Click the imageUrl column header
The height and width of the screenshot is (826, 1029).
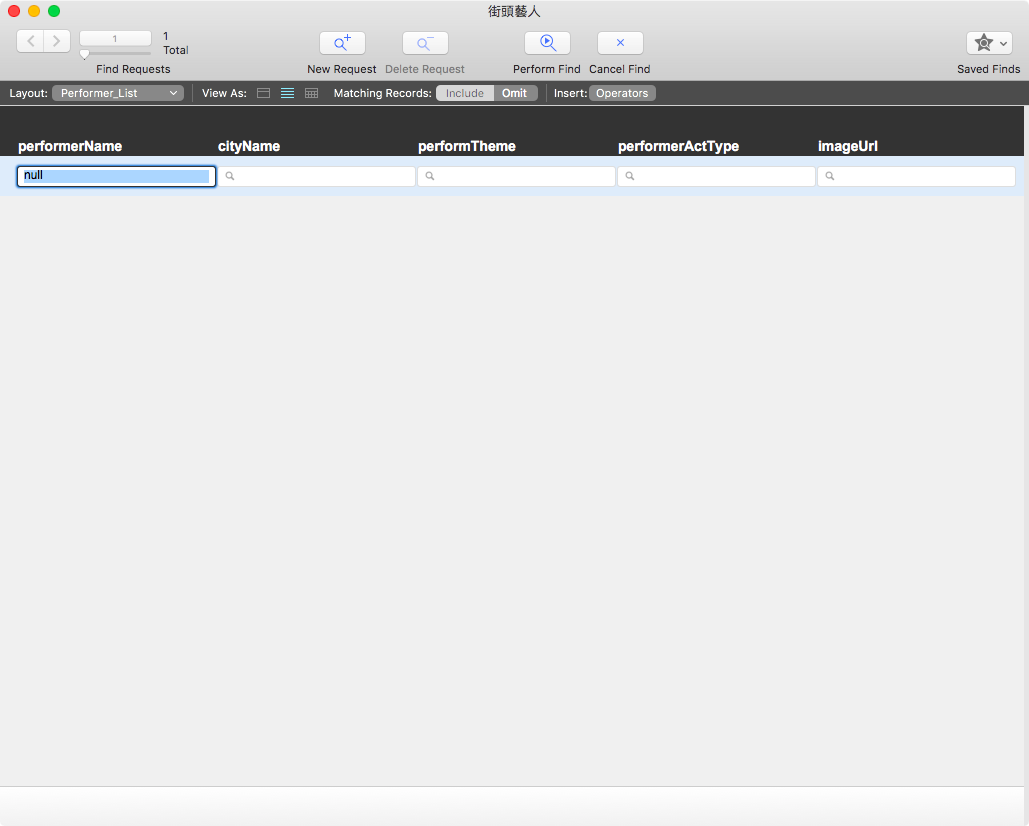point(848,146)
